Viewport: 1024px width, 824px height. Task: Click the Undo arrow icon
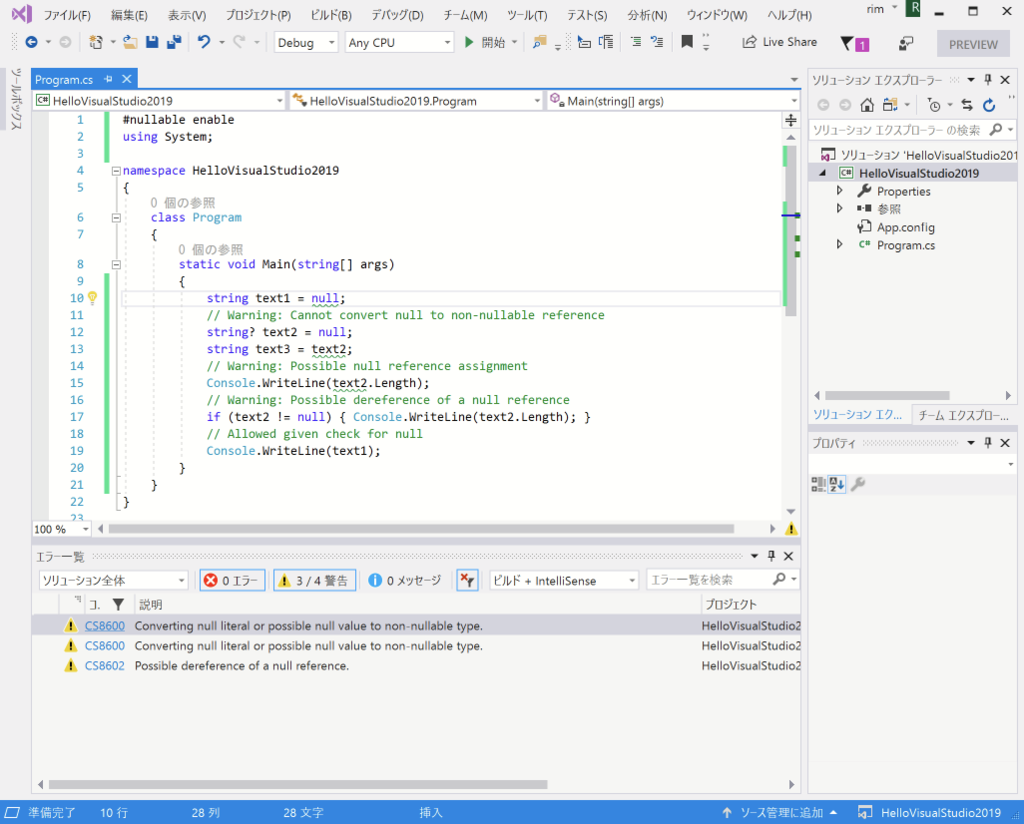coord(204,42)
